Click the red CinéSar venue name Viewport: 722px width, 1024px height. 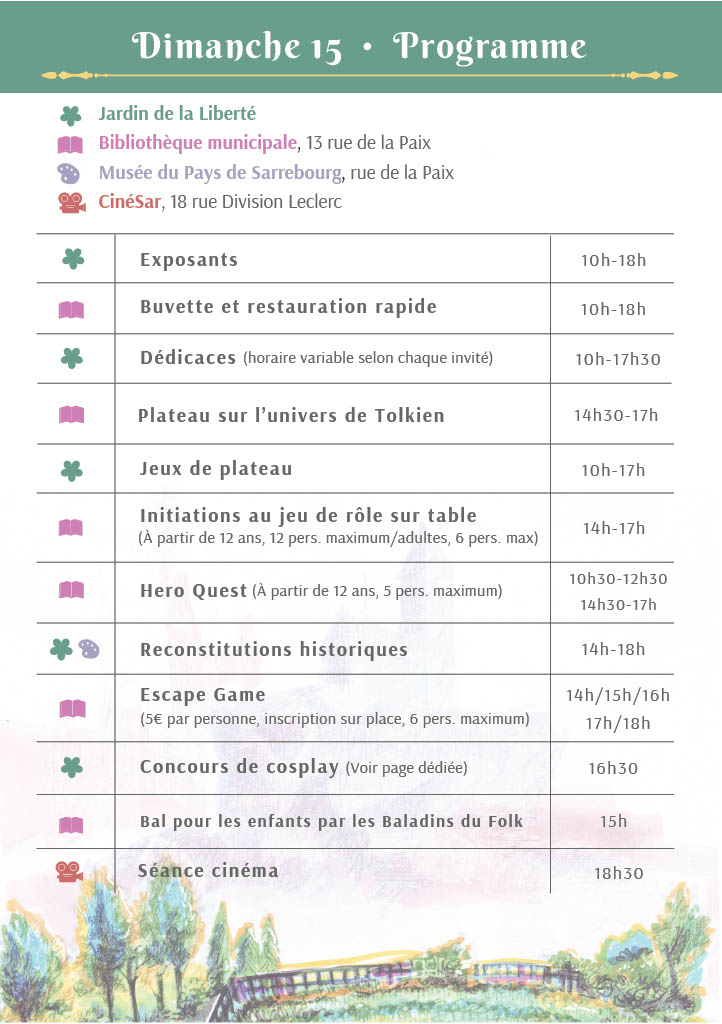tap(129, 203)
